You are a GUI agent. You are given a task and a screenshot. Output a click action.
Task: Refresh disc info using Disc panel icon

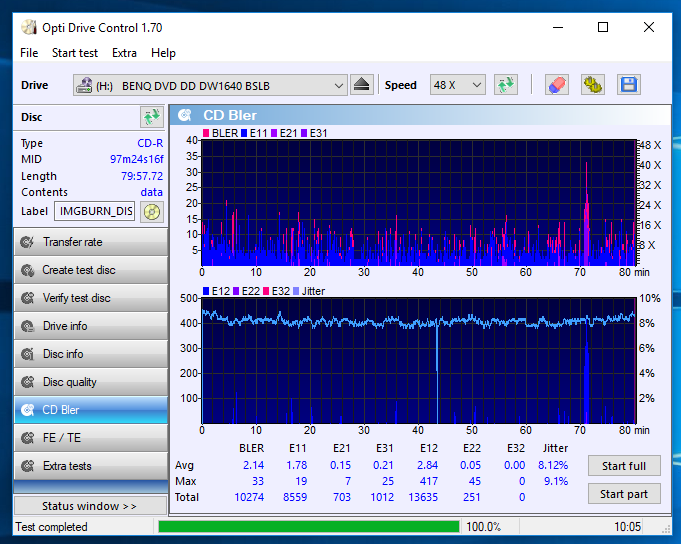(x=152, y=117)
